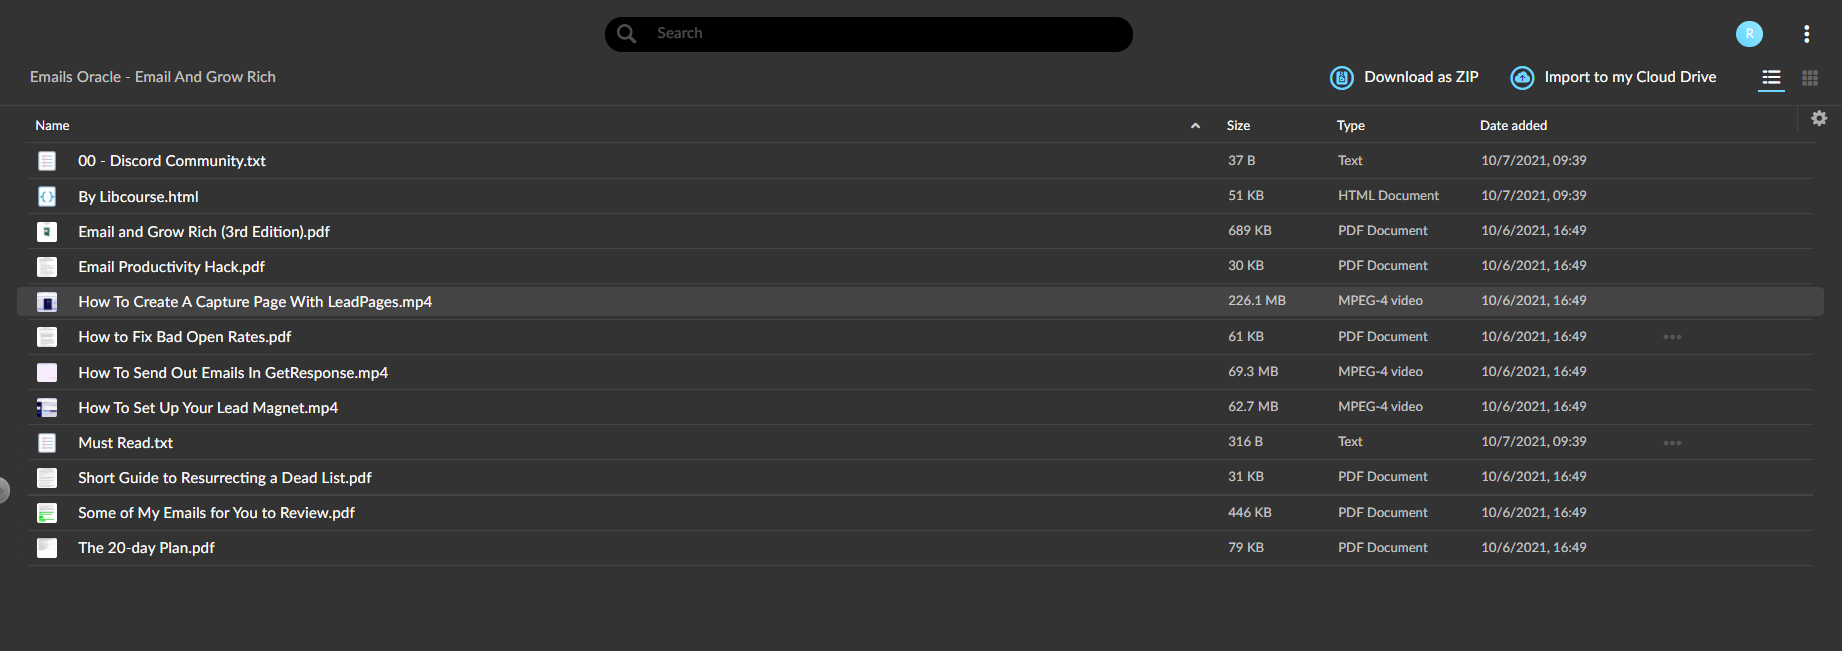The width and height of the screenshot is (1842, 651).
Task: Toggle Name column sort arrow
Action: 1195,126
